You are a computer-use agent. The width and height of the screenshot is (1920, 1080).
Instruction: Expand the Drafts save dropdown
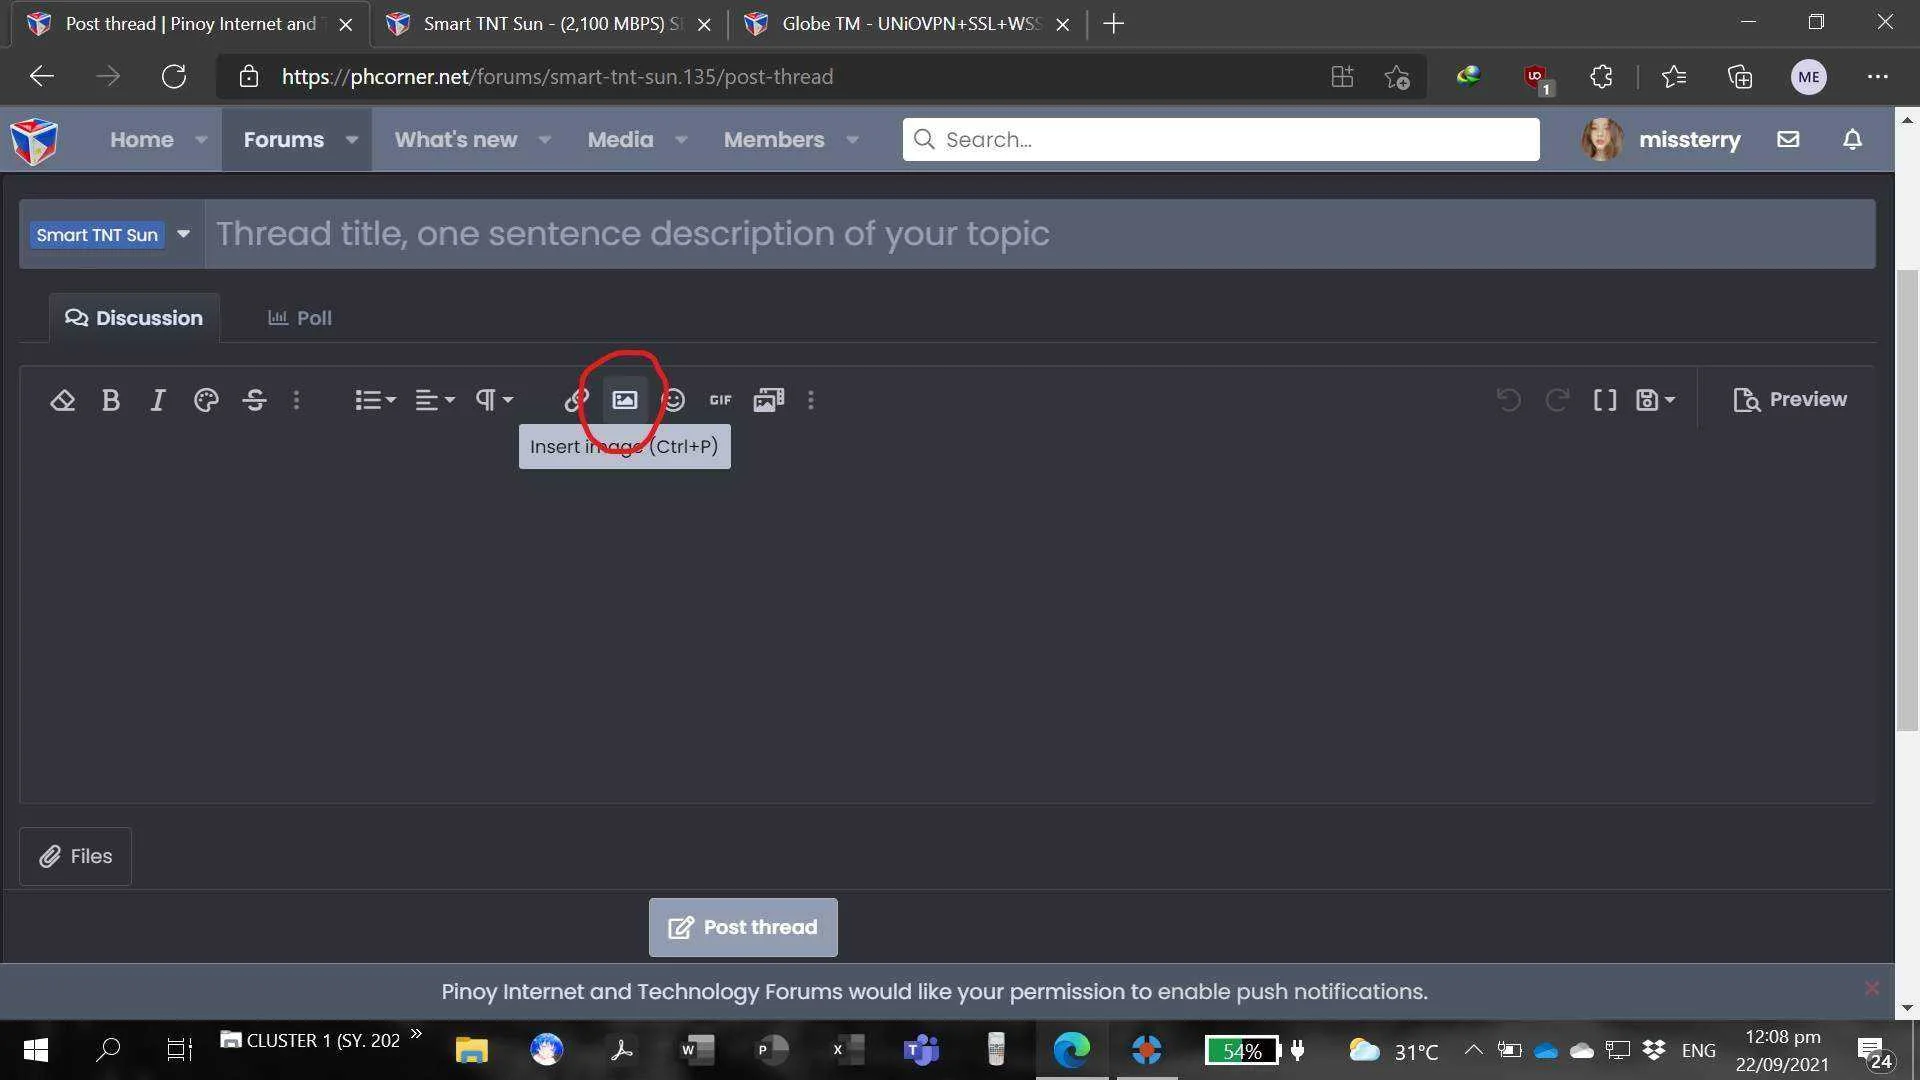1655,400
